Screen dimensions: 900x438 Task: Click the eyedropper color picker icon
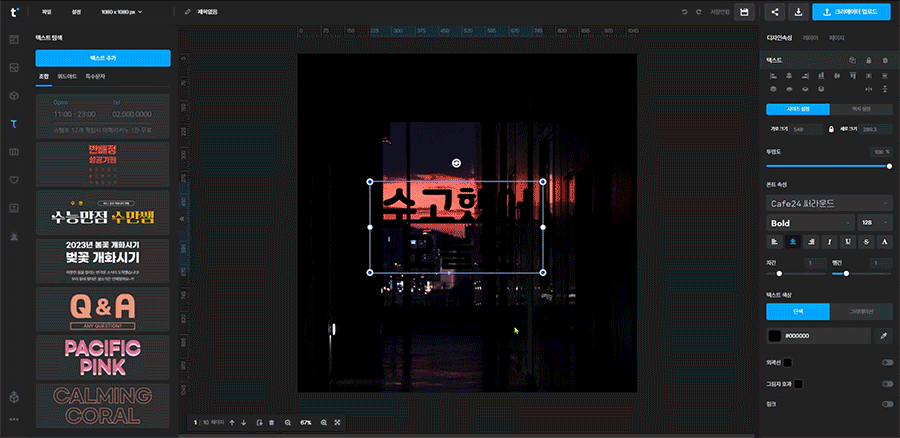coord(883,337)
